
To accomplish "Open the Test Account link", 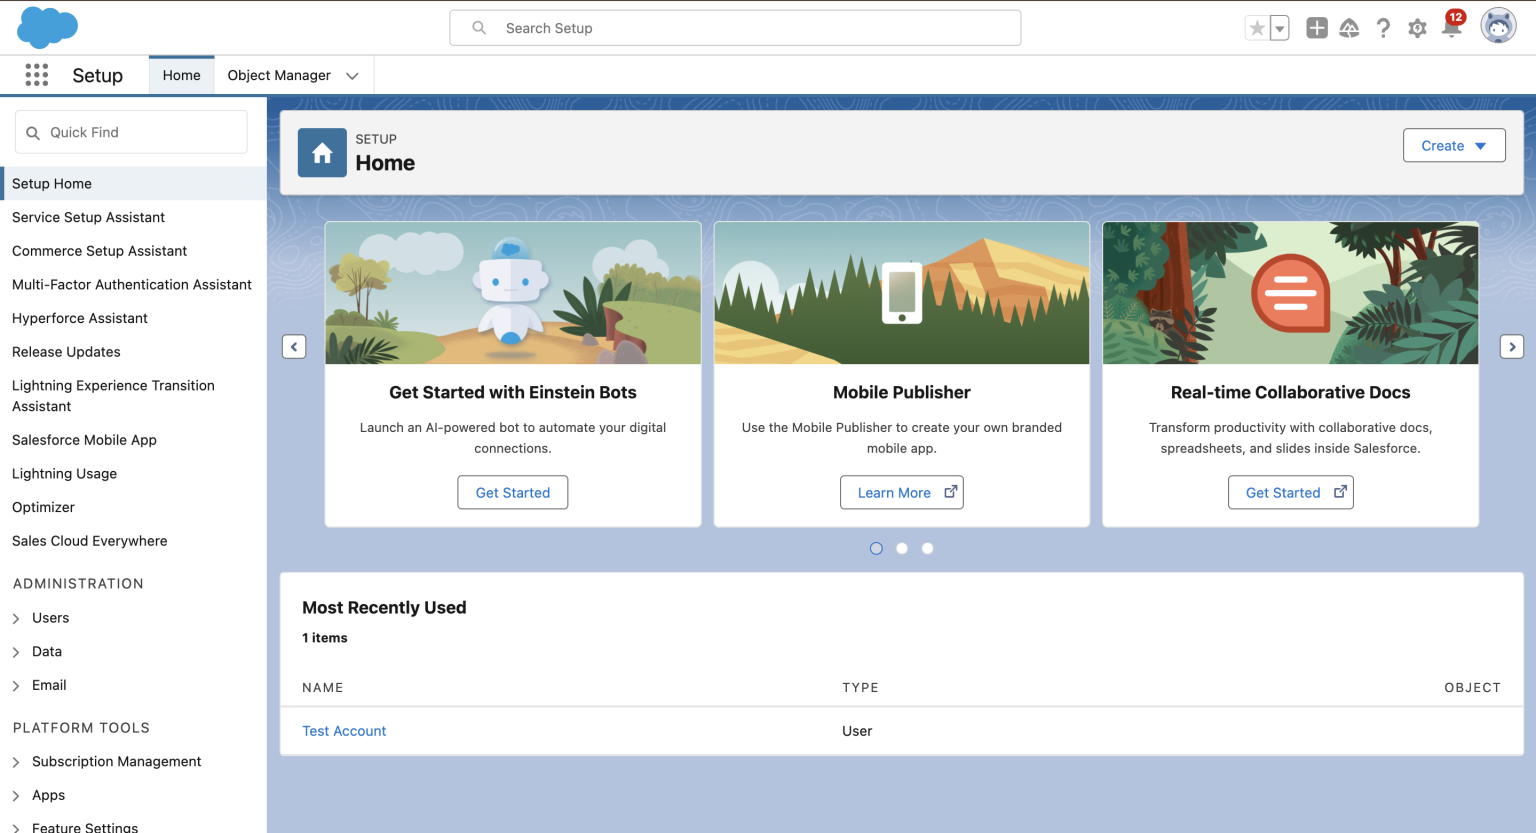I will tap(344, 731).
